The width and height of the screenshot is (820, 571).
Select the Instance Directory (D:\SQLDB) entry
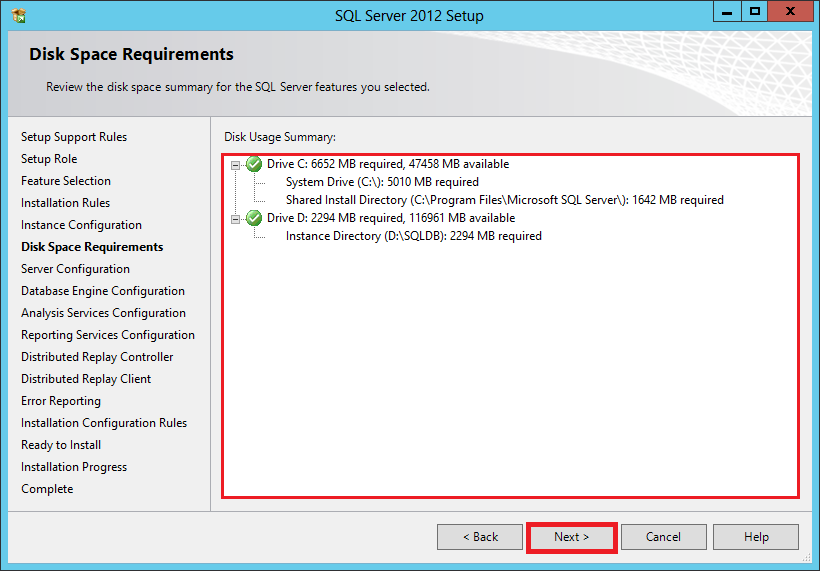[413, 236]
